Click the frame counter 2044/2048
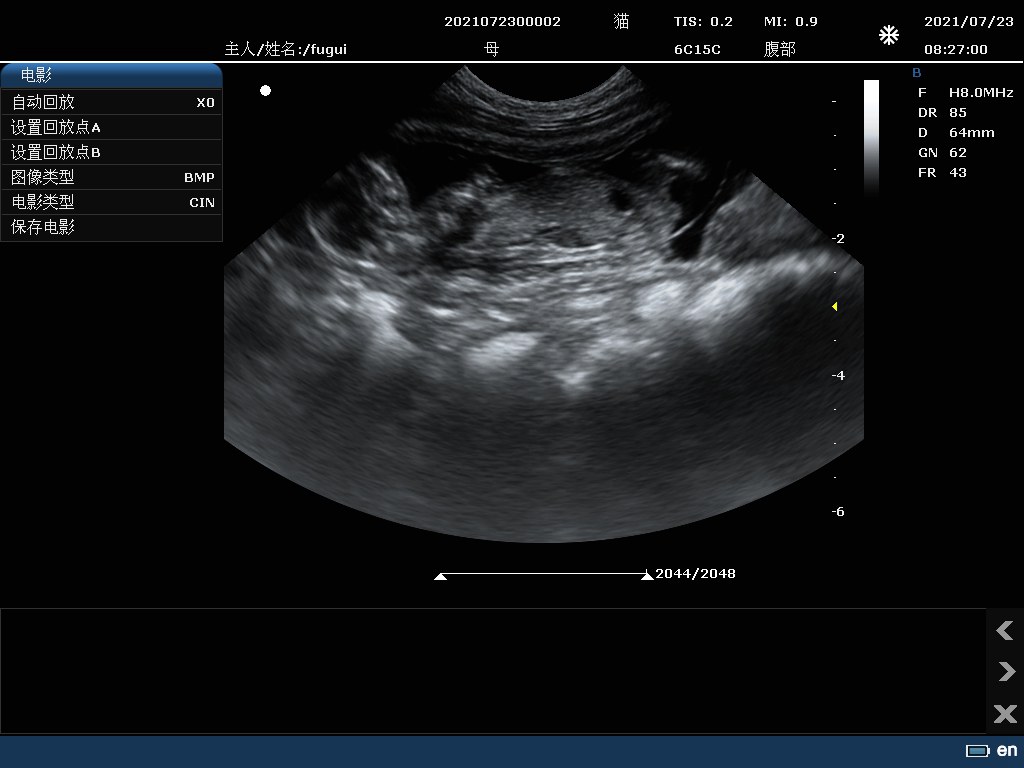Image resolution: width=1024 pixels, height=768 pixels. [x=695, y=573]
